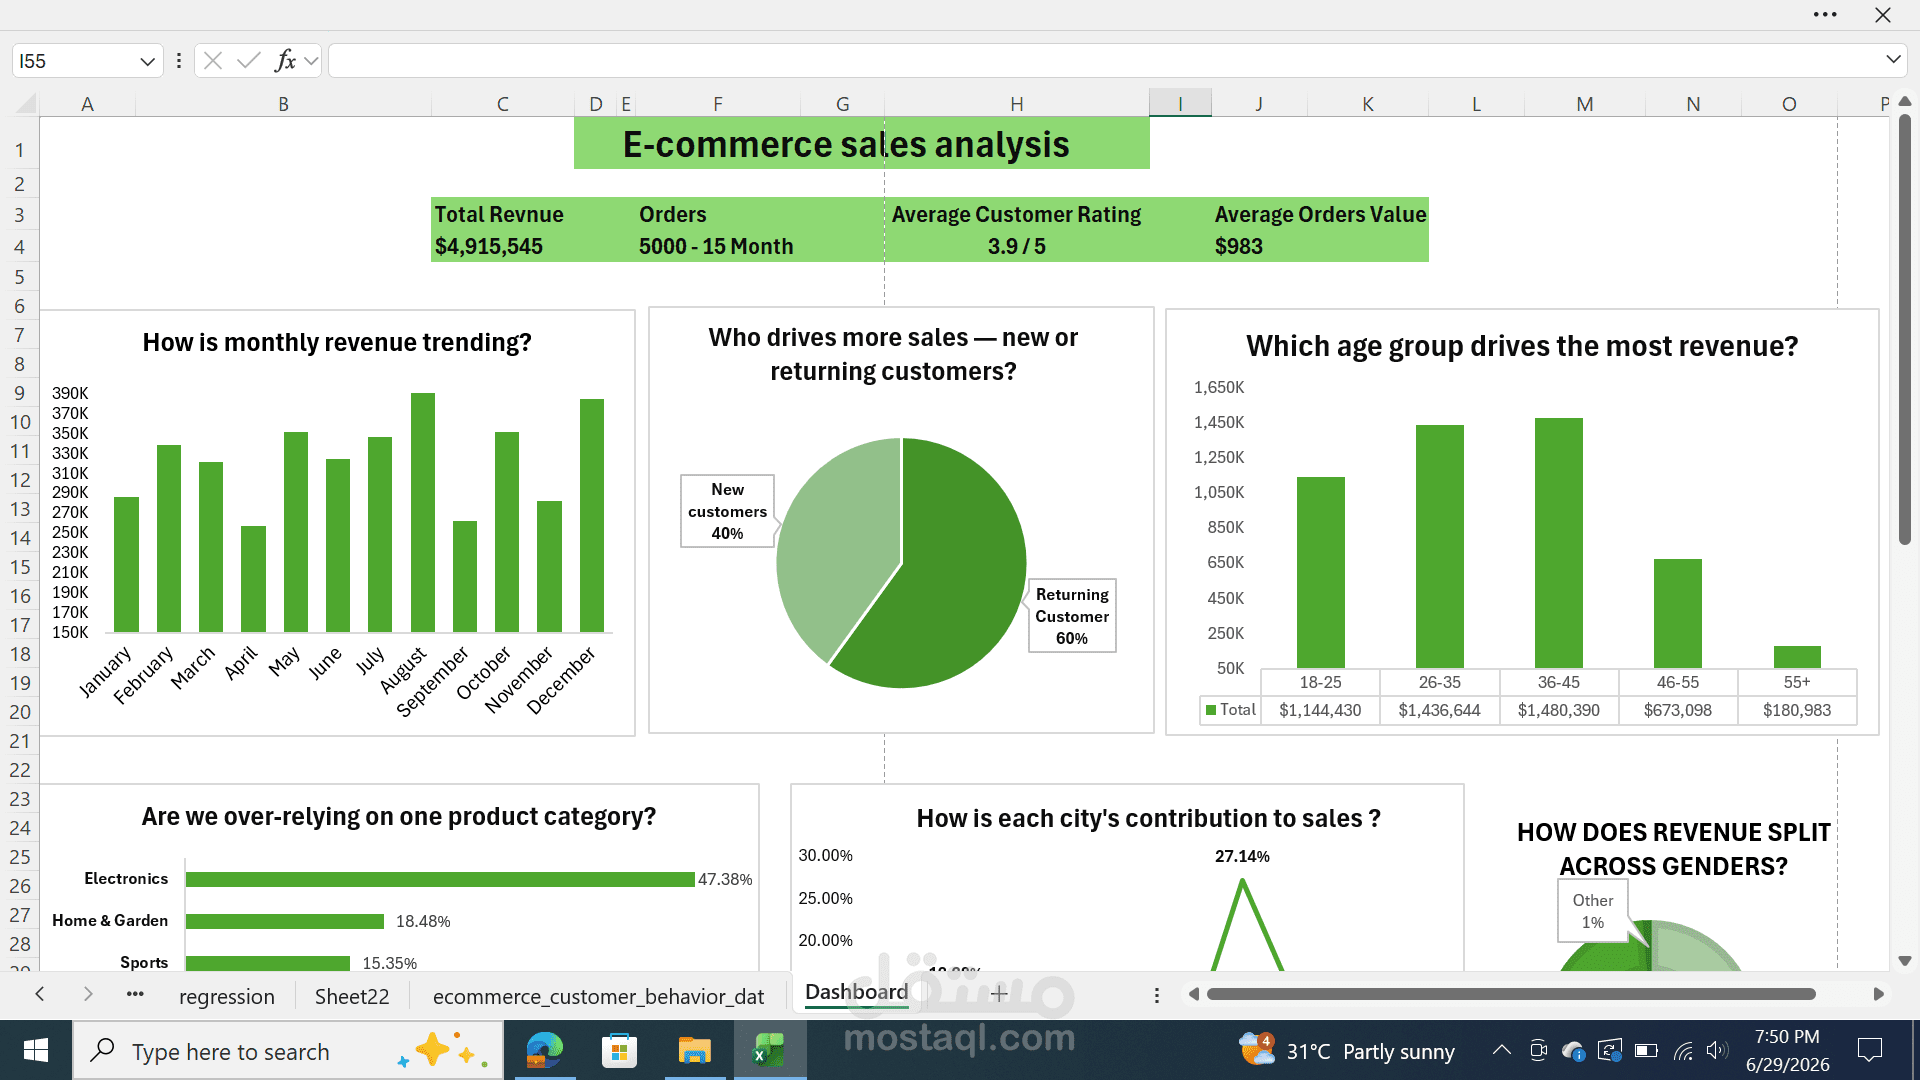Click the three-dots more options icon at top
Screen dimensions: 1920x1080
[1825, 15]
